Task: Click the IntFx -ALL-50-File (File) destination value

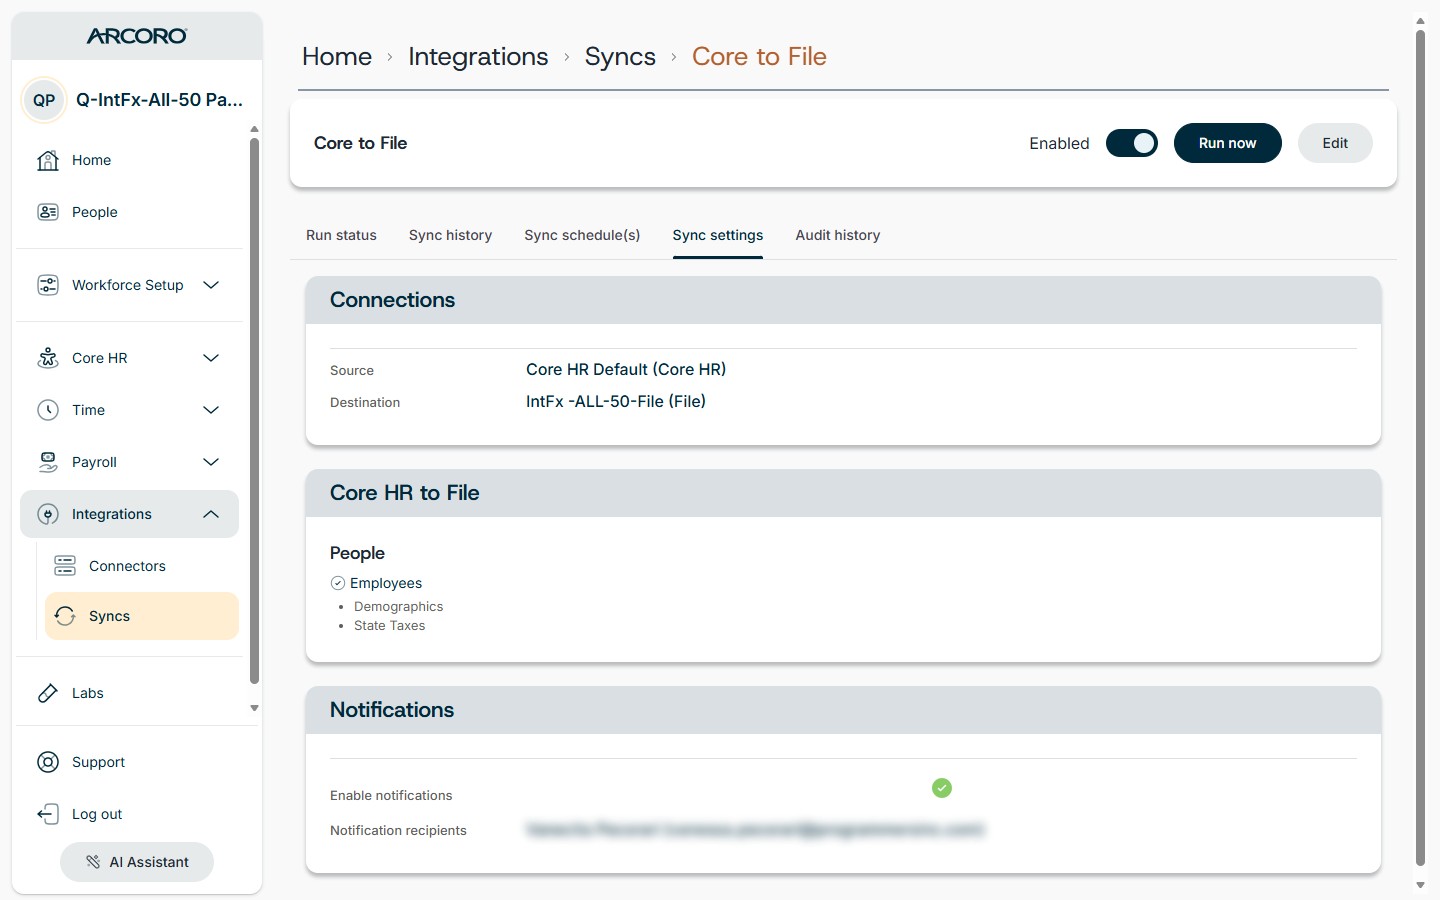Action: tap(616, 401)
